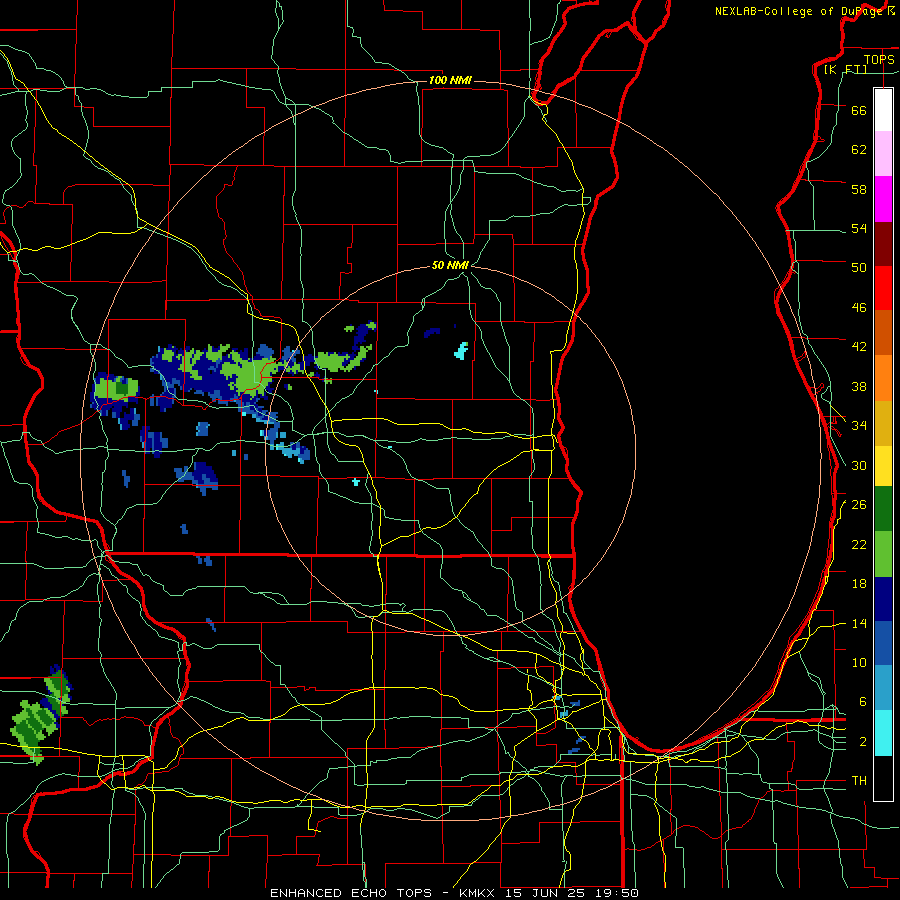Choose the bright yellow legend swatch
The width and height of the screenshot is (900, 900).
point(883,466)
